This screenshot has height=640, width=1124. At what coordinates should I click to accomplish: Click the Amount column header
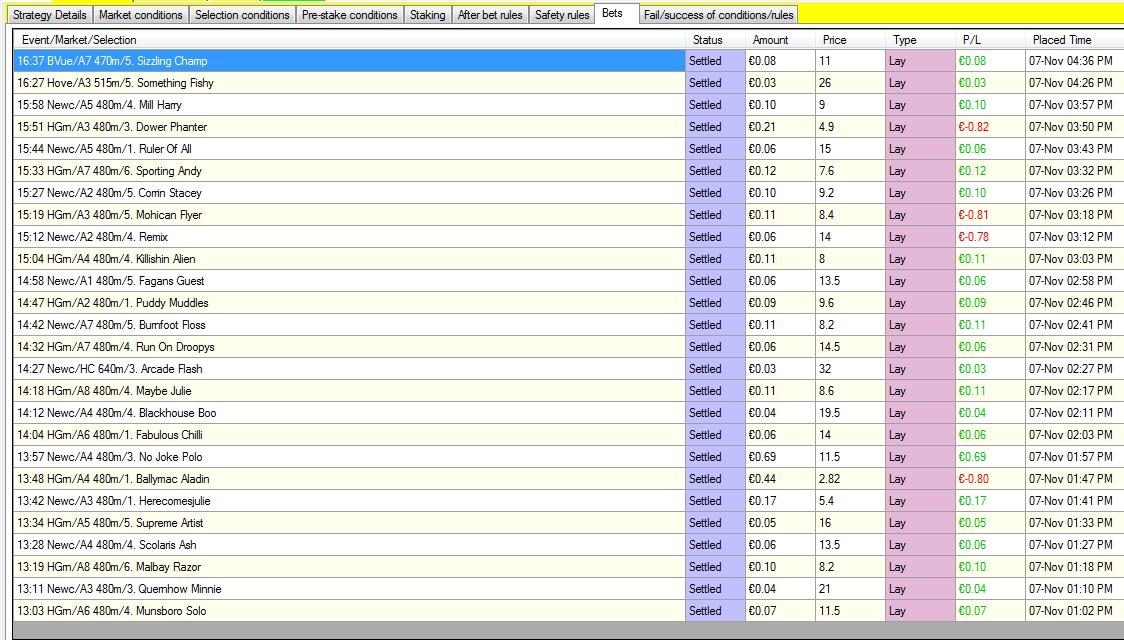[780, 39]
